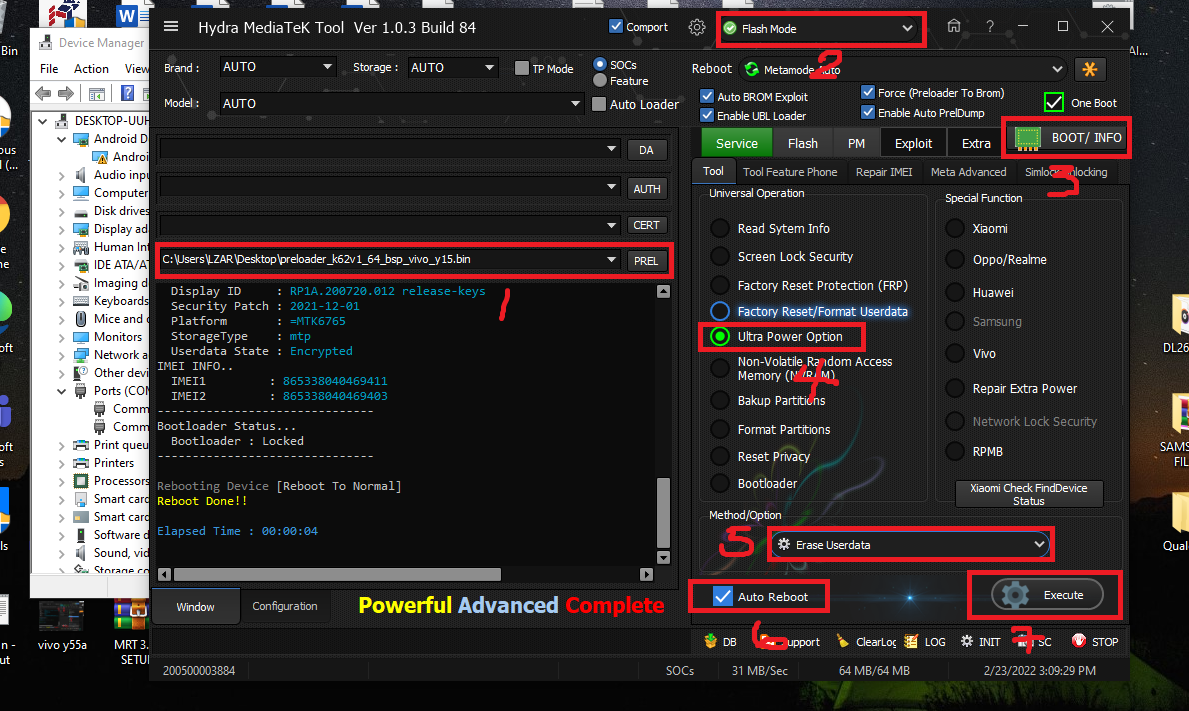This screenshot has height=711, width=1189.
Task: Click the log vertical scrollbar thumb
Action: (x=663, y=512)
